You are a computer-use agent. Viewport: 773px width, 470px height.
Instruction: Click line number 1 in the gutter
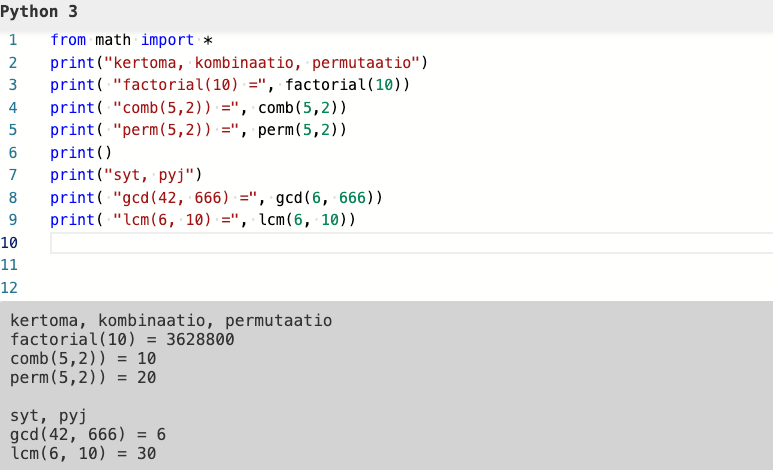pos(13,41)
